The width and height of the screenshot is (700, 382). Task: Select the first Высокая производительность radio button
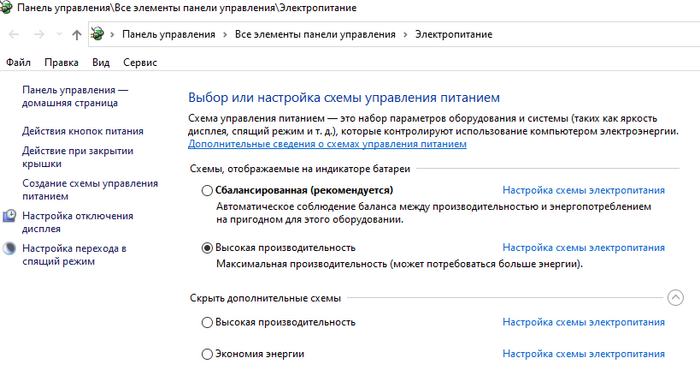click(x=207, y=248)
